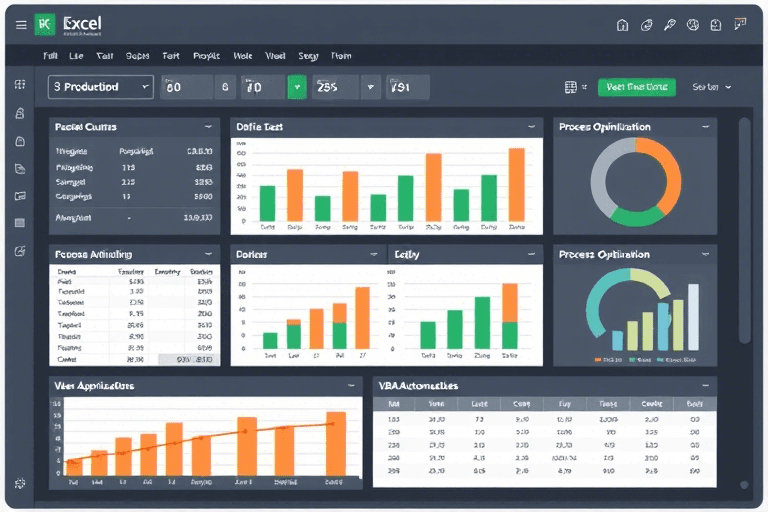Click the lock icon in left sidebar
This screenshot has width=768, height=512.
click(20, 114)
